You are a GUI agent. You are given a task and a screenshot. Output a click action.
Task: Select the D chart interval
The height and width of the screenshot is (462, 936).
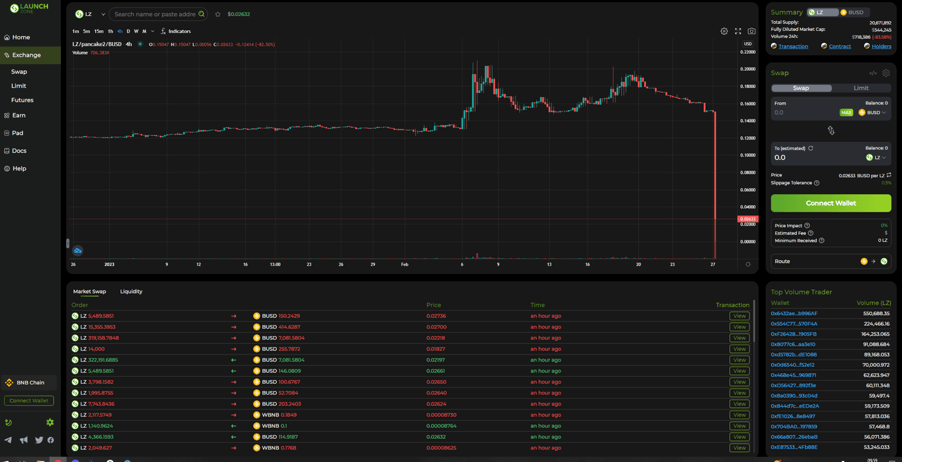click(x=128, y=31)
